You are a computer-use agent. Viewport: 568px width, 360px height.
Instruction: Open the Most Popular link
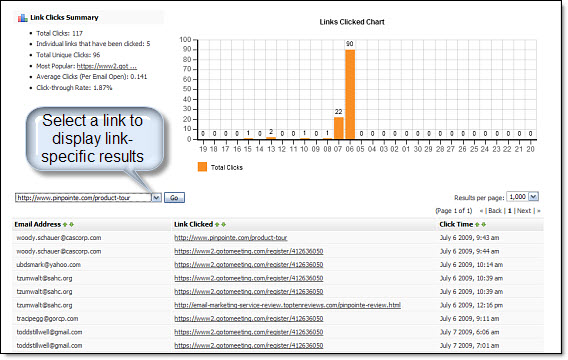coord(106,66)
